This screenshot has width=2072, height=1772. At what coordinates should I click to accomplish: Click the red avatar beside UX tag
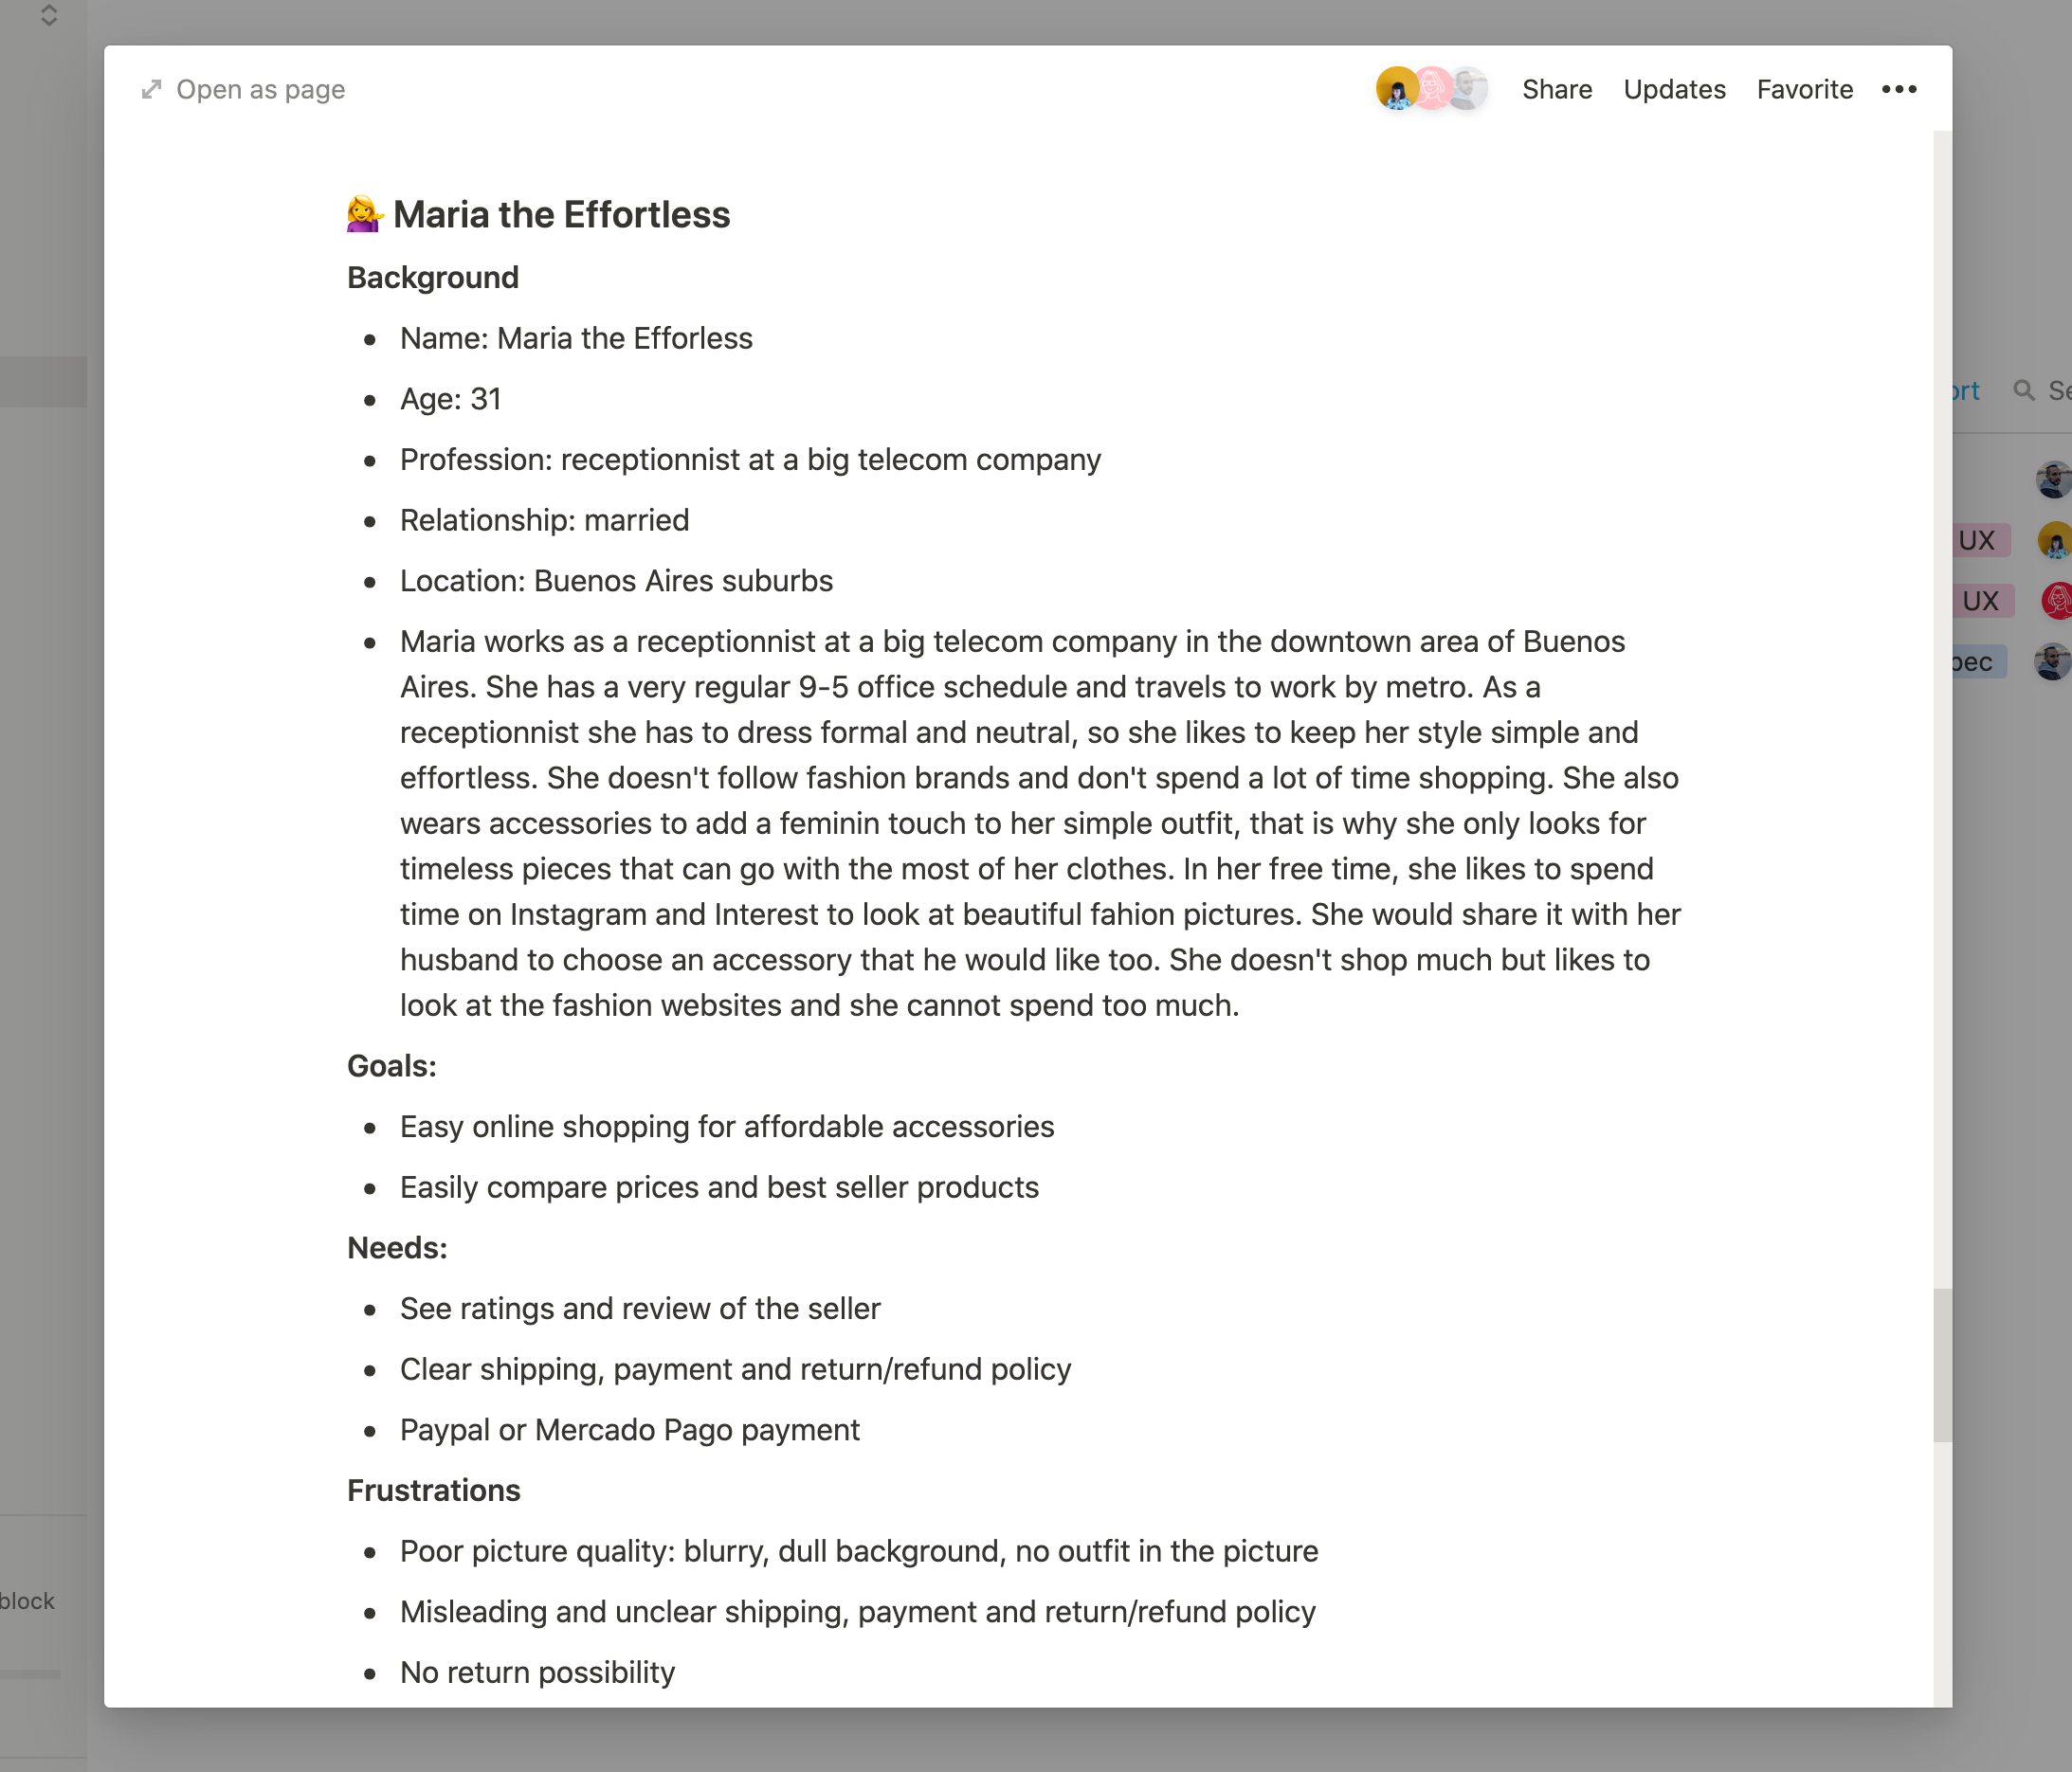point(2056,601)
